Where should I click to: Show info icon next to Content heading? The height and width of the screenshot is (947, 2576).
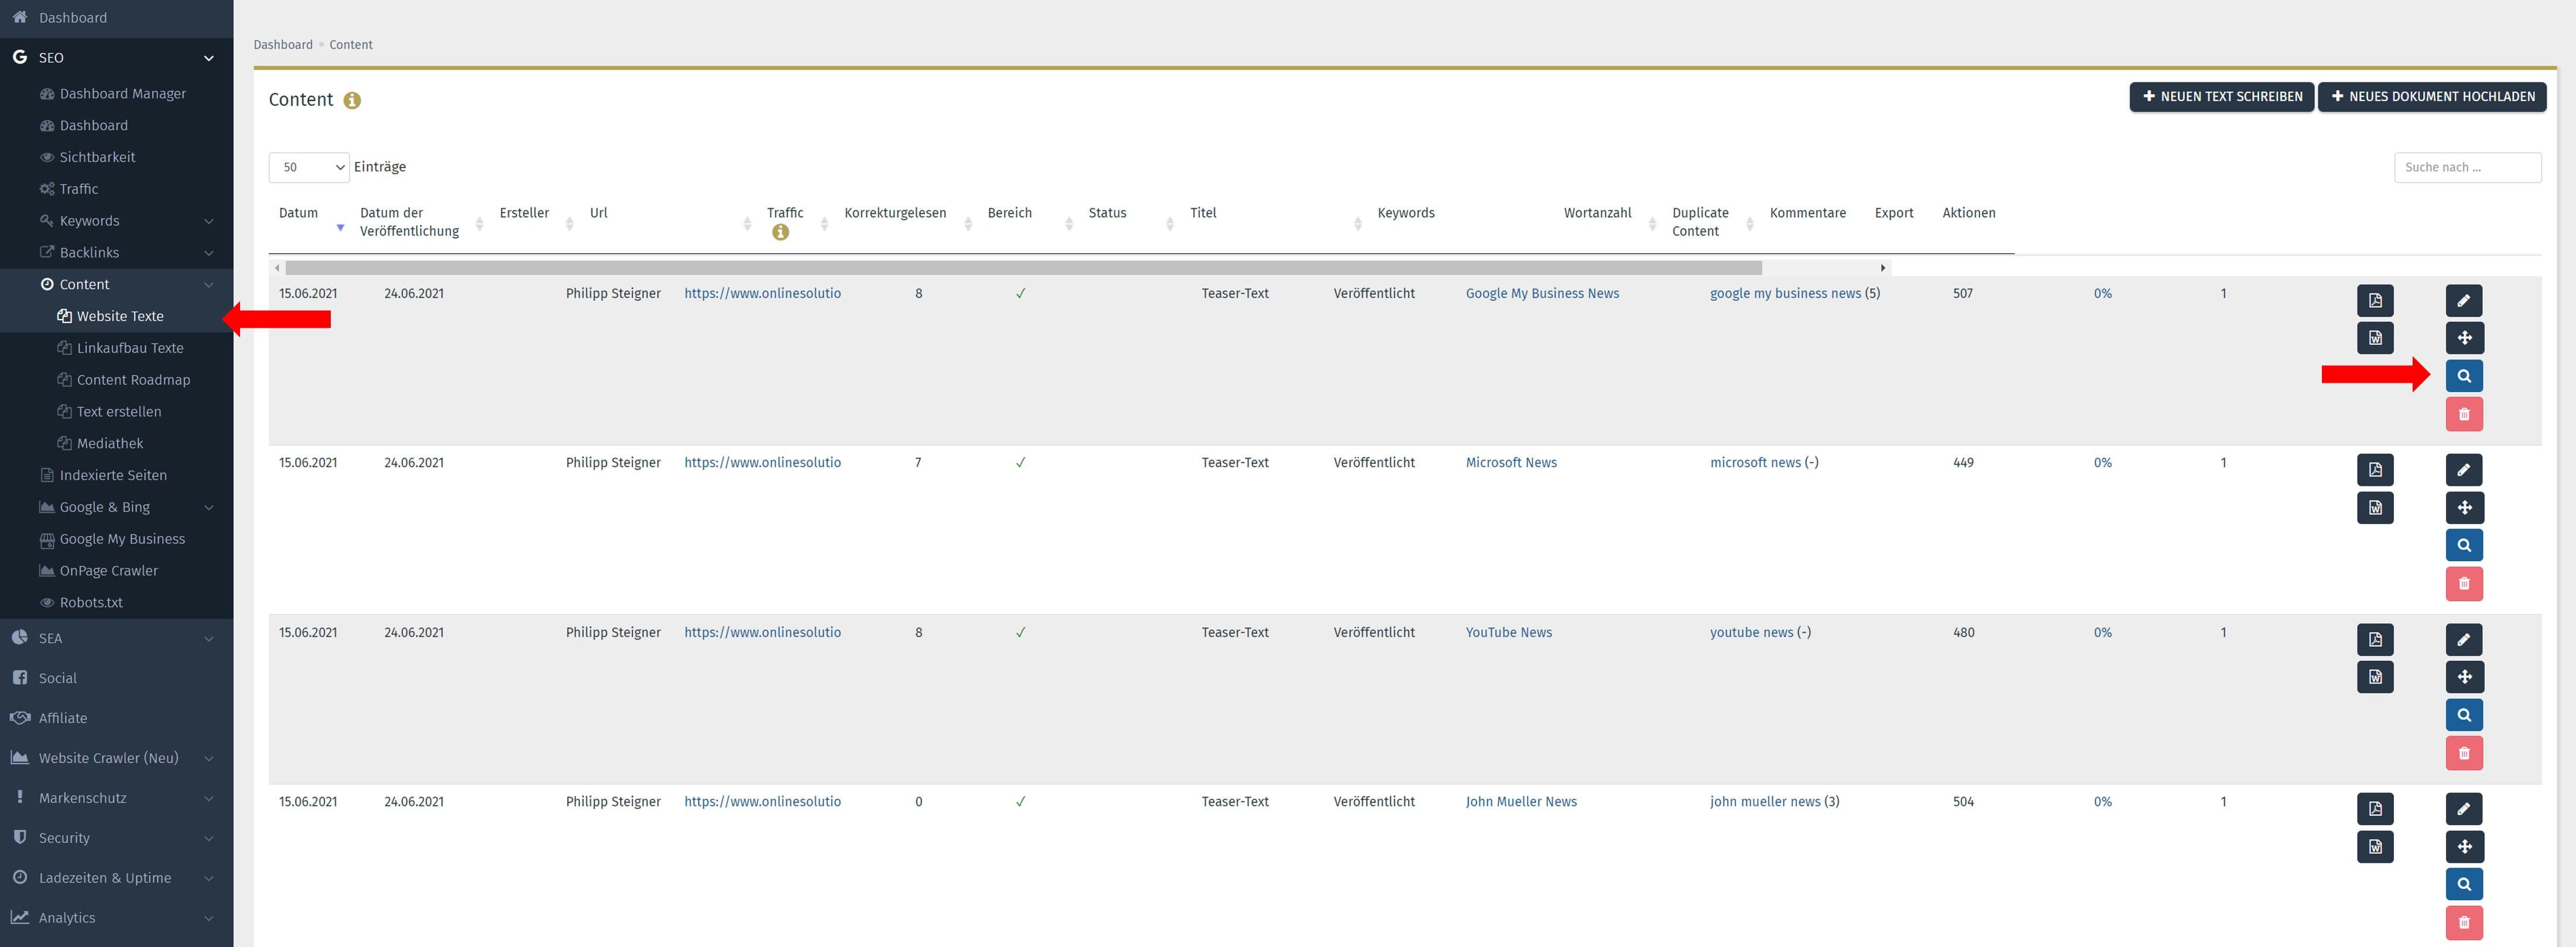(352, 100)
